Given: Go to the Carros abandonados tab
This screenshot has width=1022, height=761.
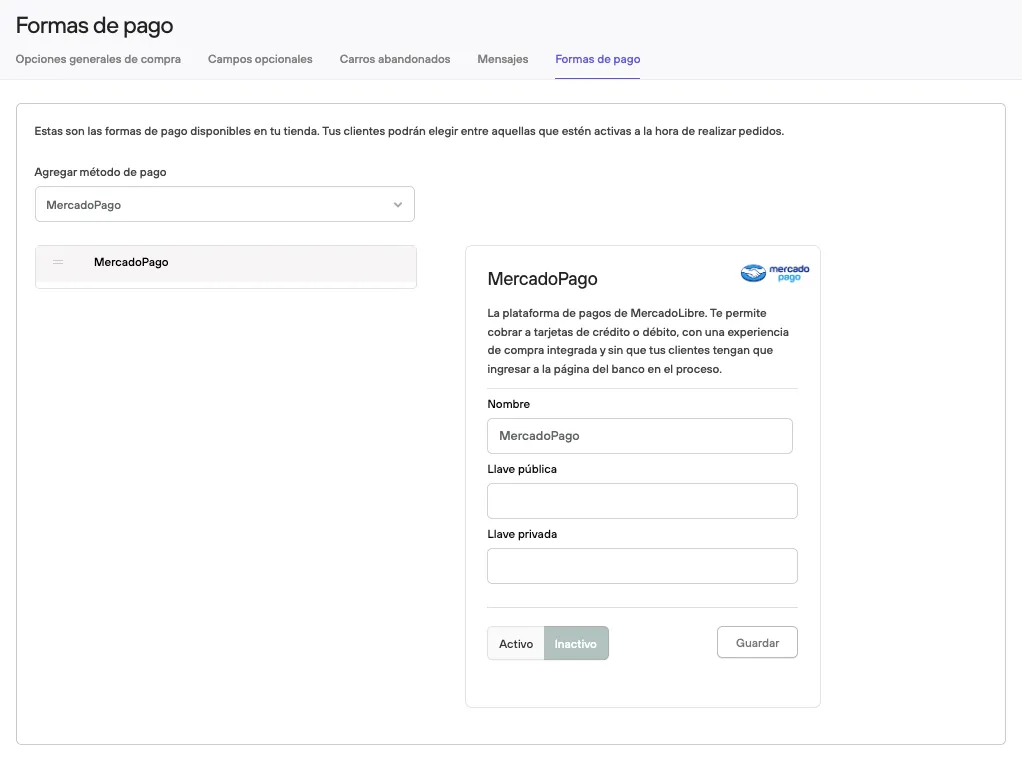Looking at the screenshot, I should click(x=395, y=59).
